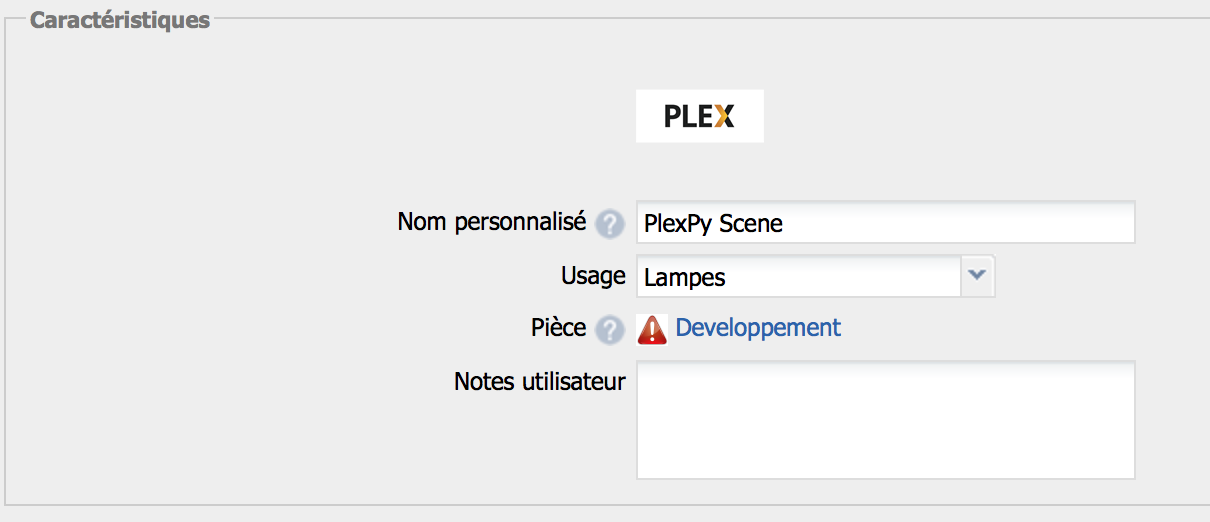Image resolution: width=1210 pixels, height=522 pixels.
Task: Open the Usage combo box showing Lampes
Action: pos(816,276)
